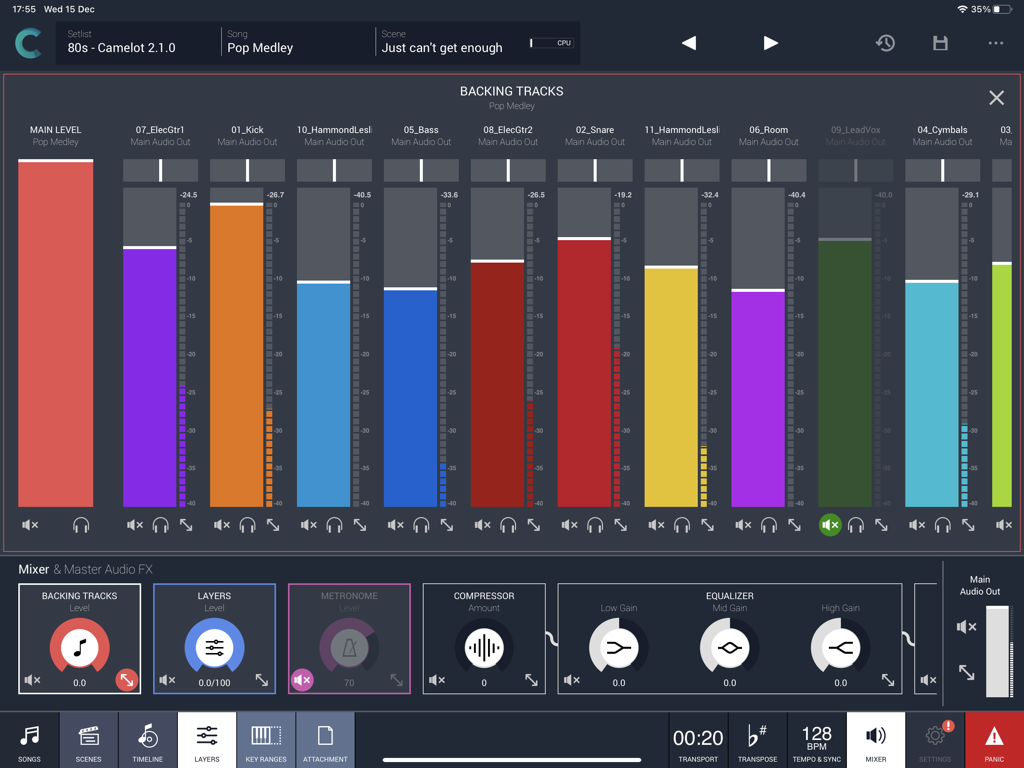
Task: Open the Songs panel
Action: [29, 739]
